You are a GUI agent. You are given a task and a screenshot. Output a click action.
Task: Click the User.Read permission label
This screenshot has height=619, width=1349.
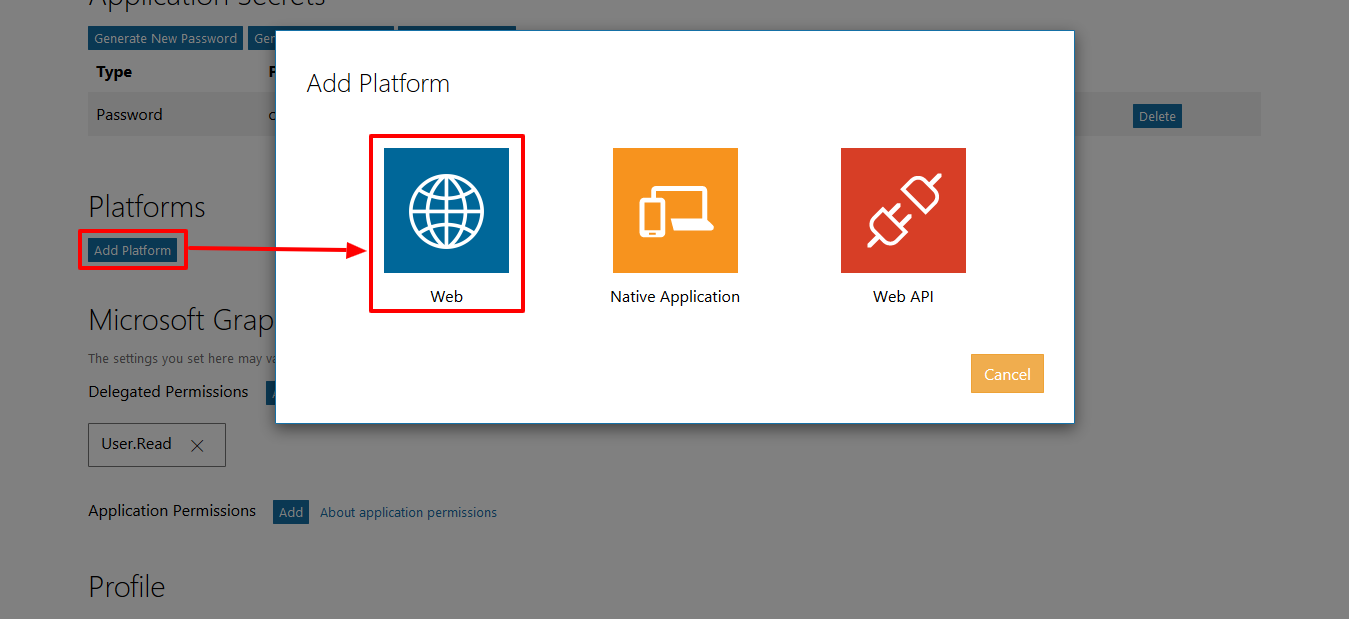(137, 444)
